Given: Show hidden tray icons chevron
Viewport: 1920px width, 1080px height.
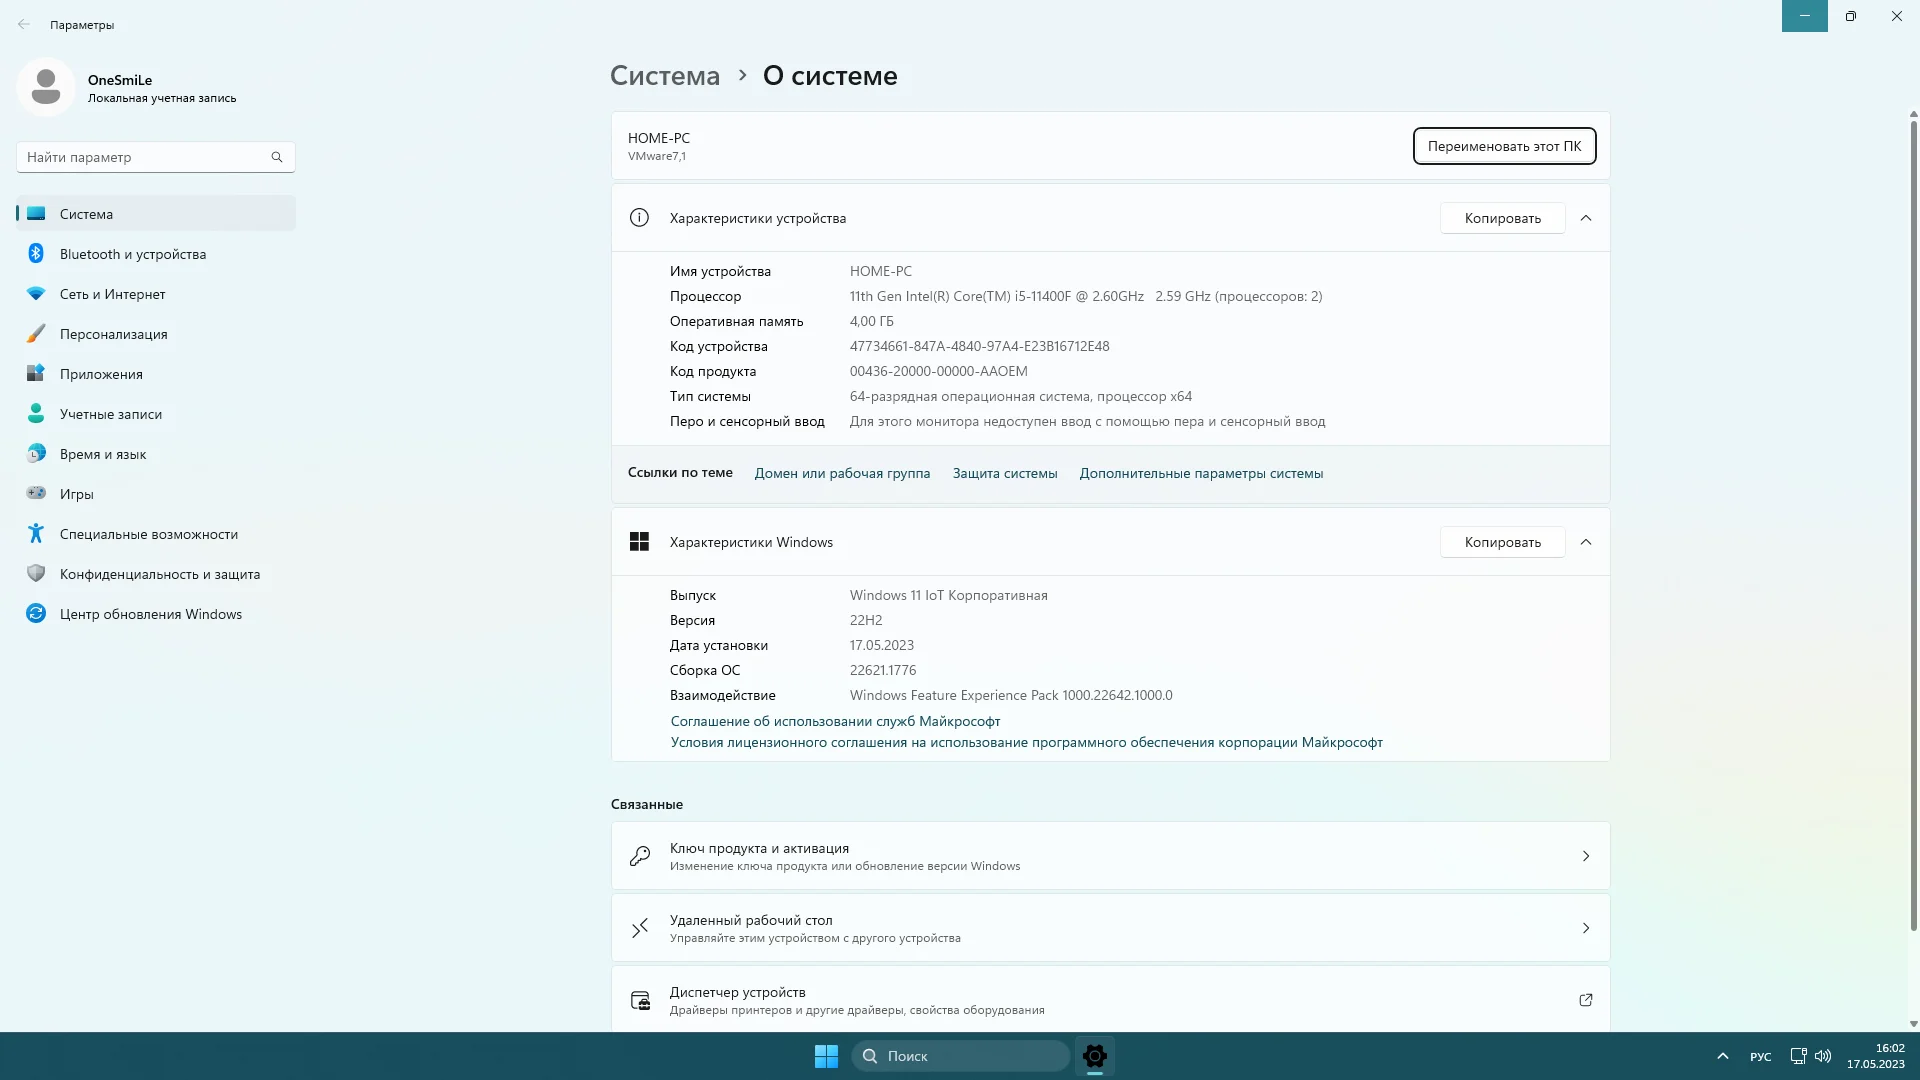Looking at the screenshot, I should coord(1722,1056).
